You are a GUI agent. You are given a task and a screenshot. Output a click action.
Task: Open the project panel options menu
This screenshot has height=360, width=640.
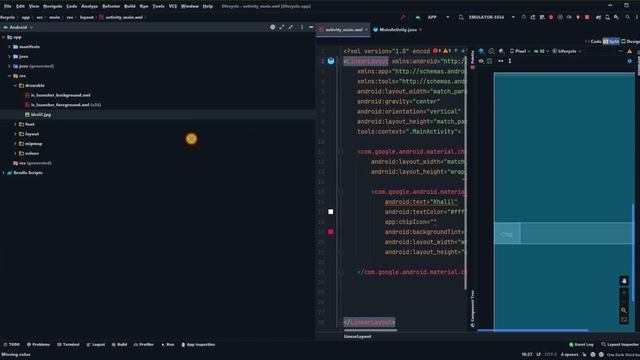tap(302, 27)
